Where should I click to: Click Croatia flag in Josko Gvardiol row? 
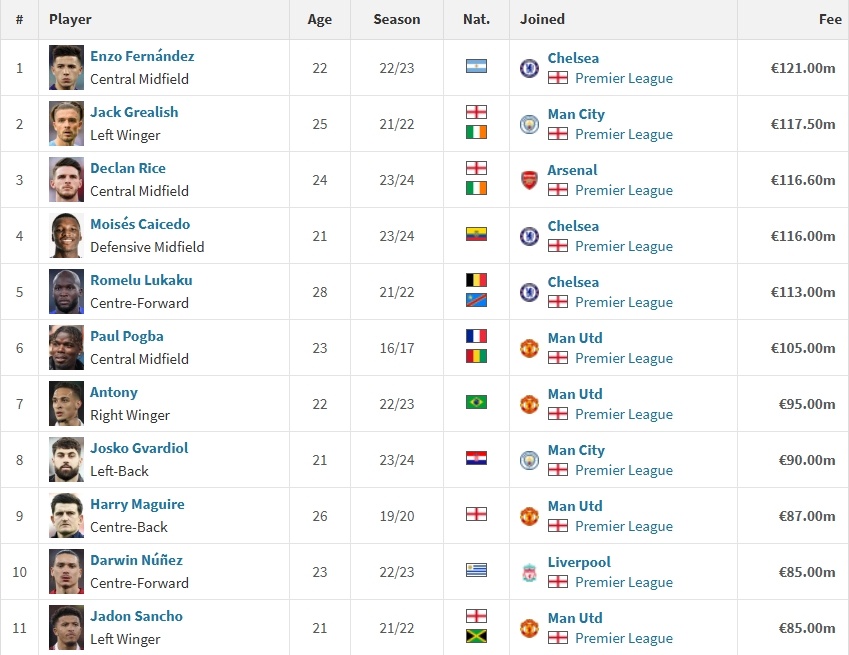tap(476, 459)
